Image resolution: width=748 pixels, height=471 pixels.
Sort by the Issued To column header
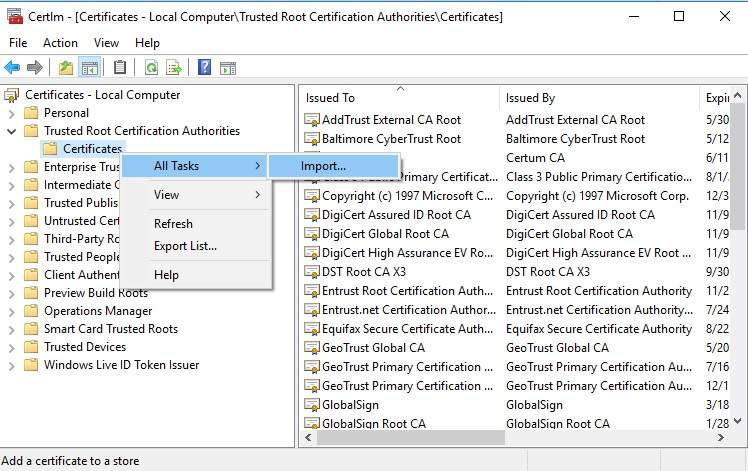point(330,98)
